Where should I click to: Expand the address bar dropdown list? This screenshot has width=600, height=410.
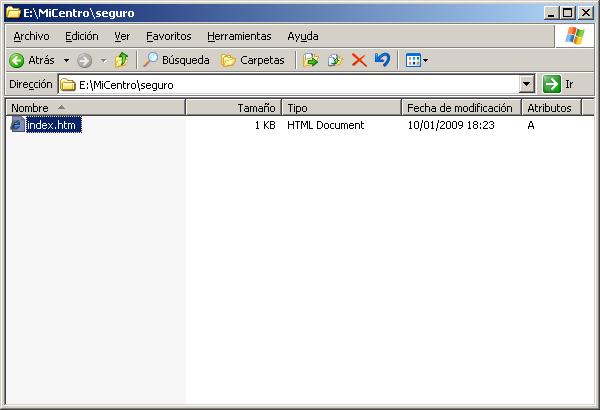(x=527, y=85)
